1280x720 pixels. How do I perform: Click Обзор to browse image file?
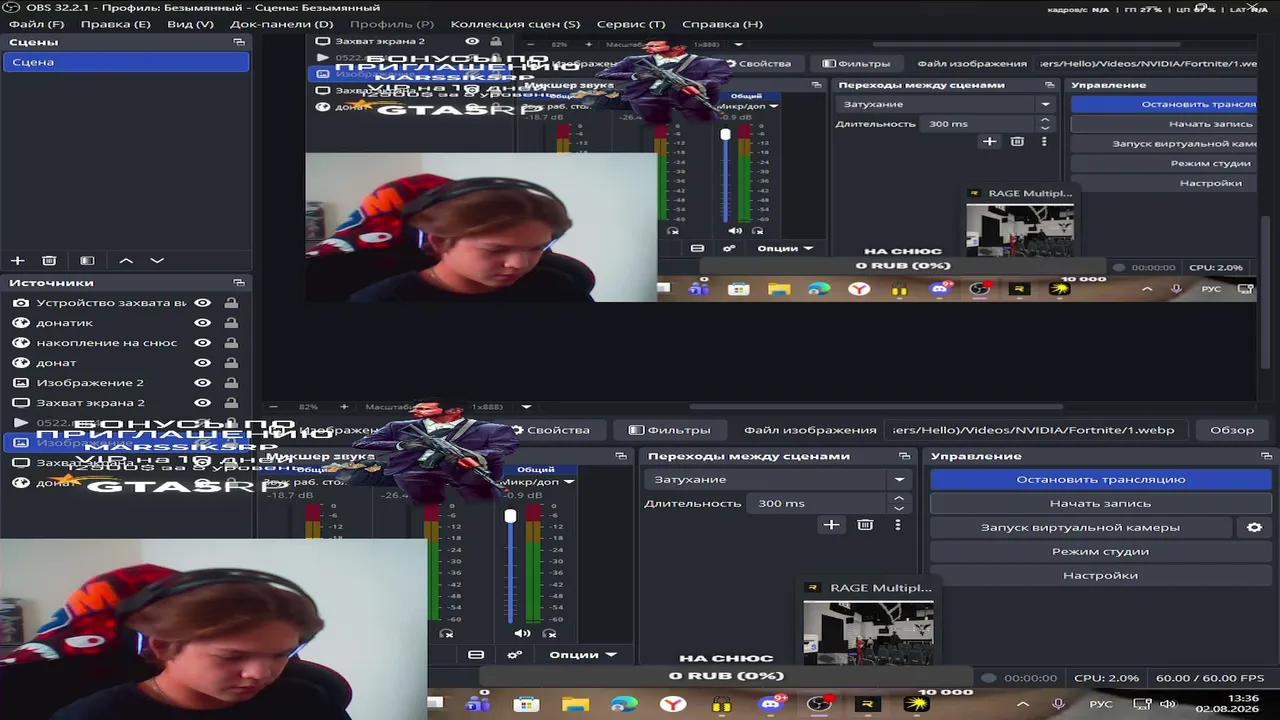[x=1232, y=430]
